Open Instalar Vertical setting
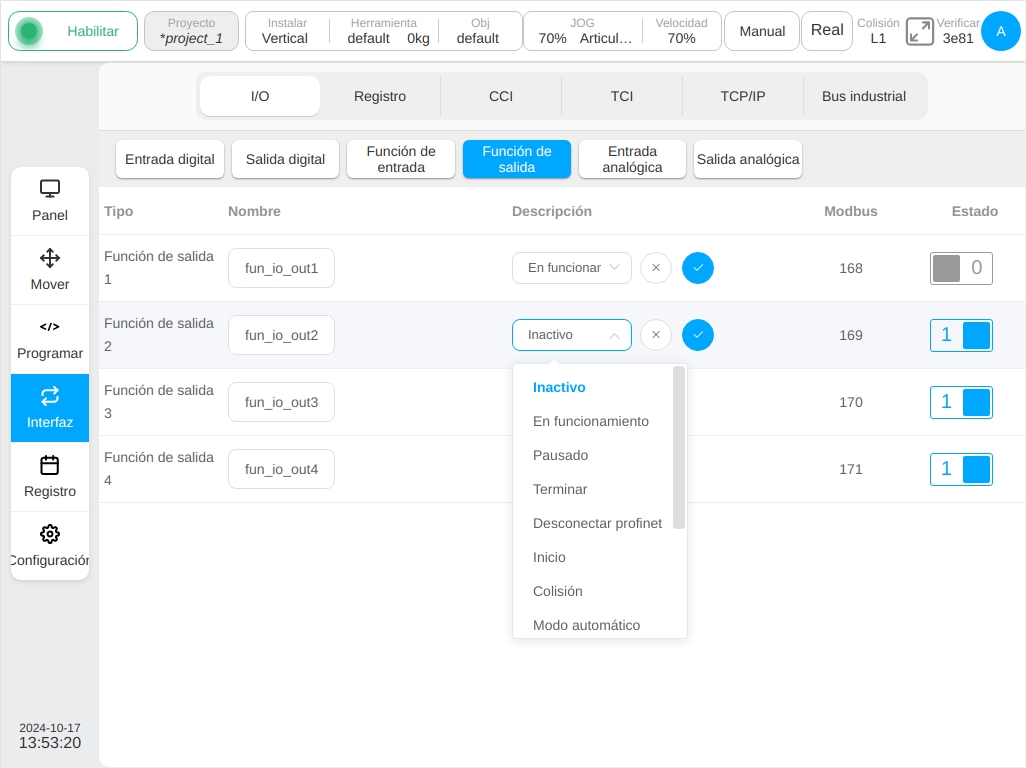 pos(285,31)
